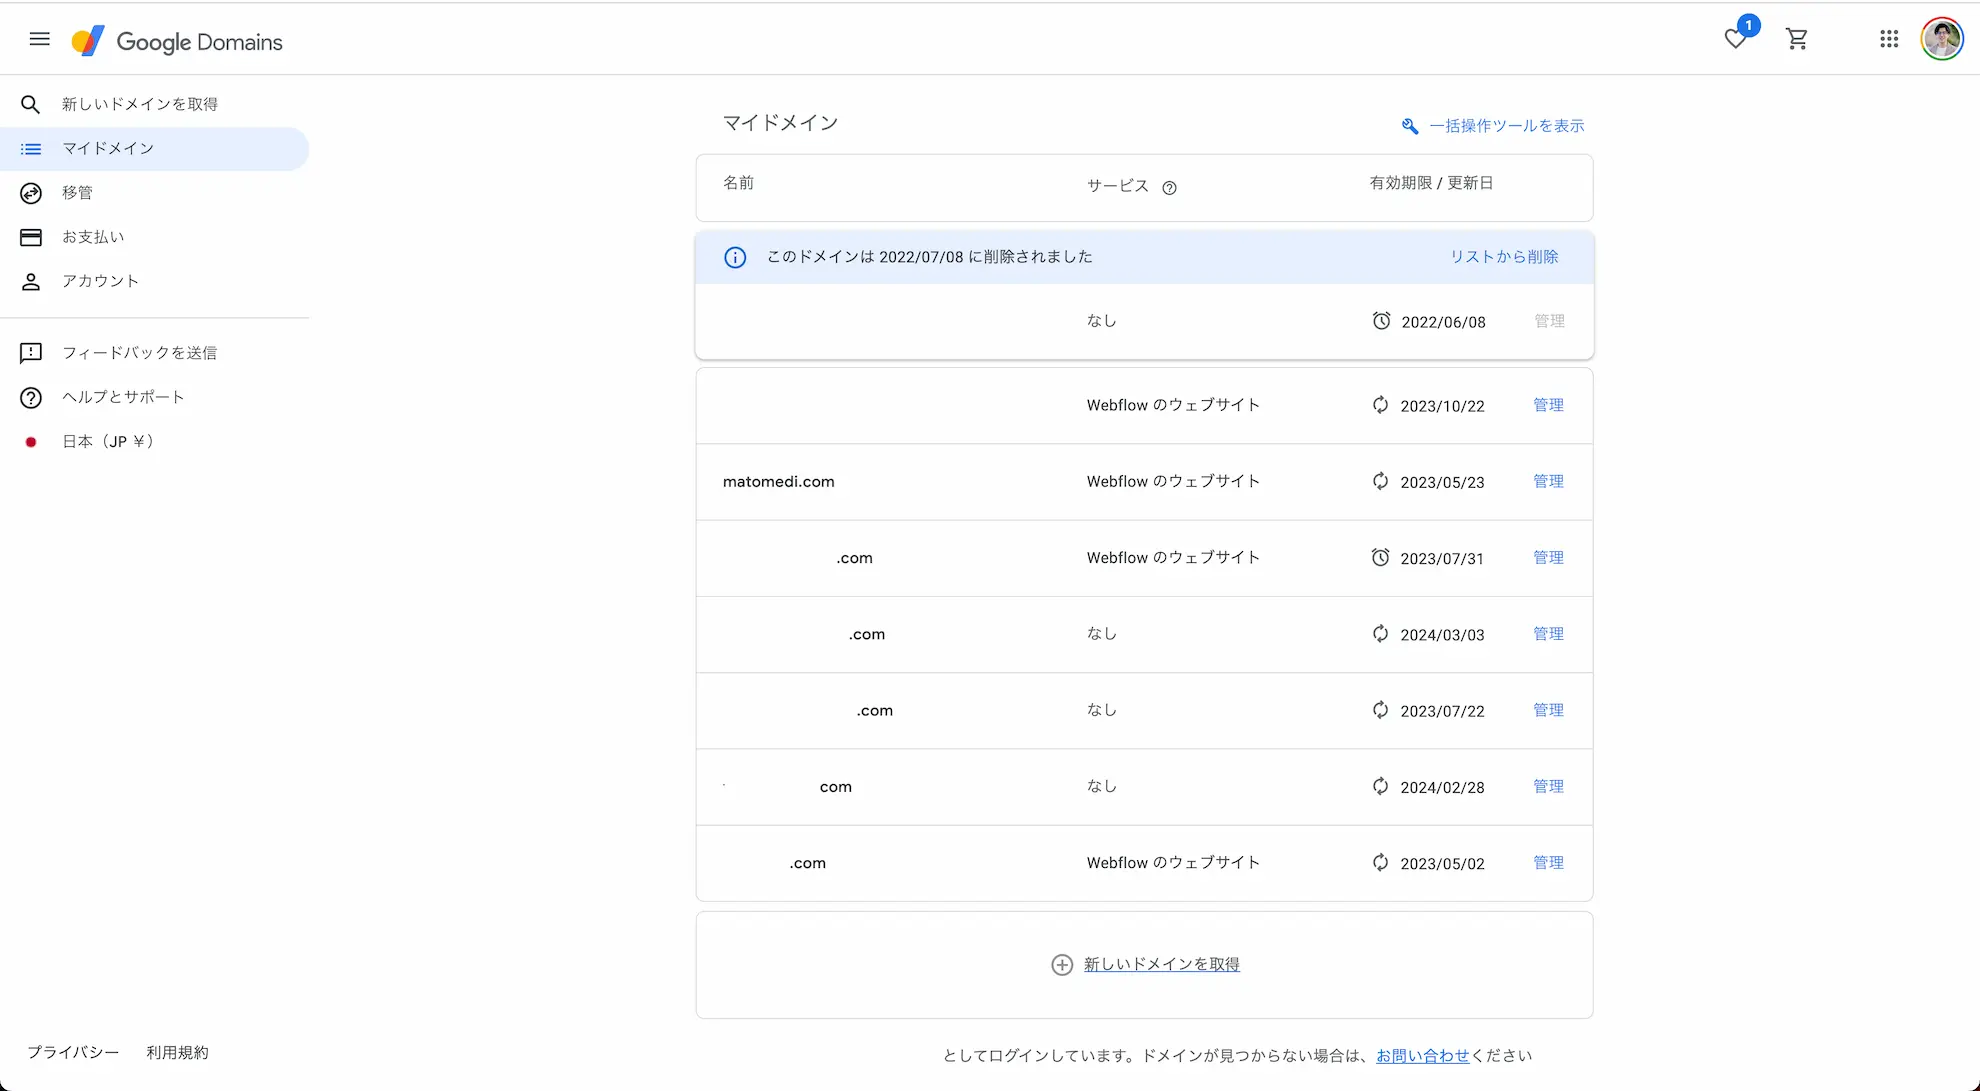Image resolution: width=1980 pixels, height=1091 pixels.
Task: Click 管理 for matomedi.com
Action: point(1548,481)
